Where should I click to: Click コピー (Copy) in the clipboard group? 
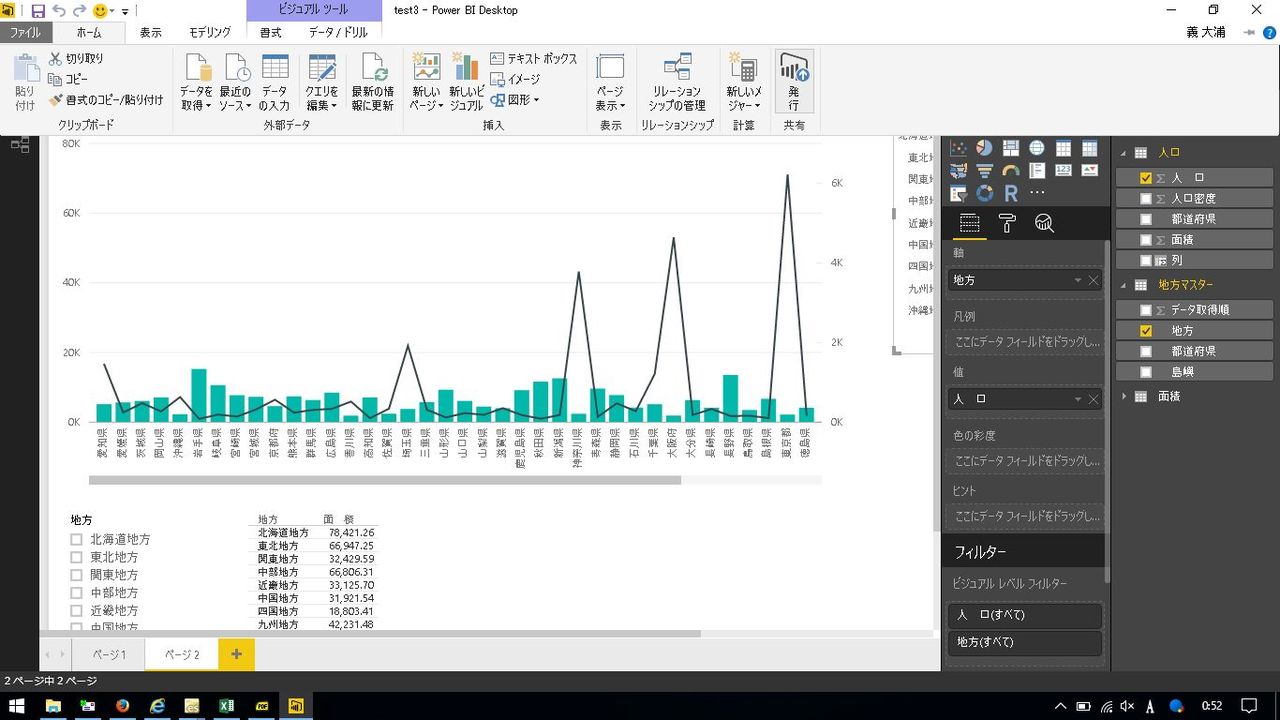pyautogui.click(x=68, y=79)
